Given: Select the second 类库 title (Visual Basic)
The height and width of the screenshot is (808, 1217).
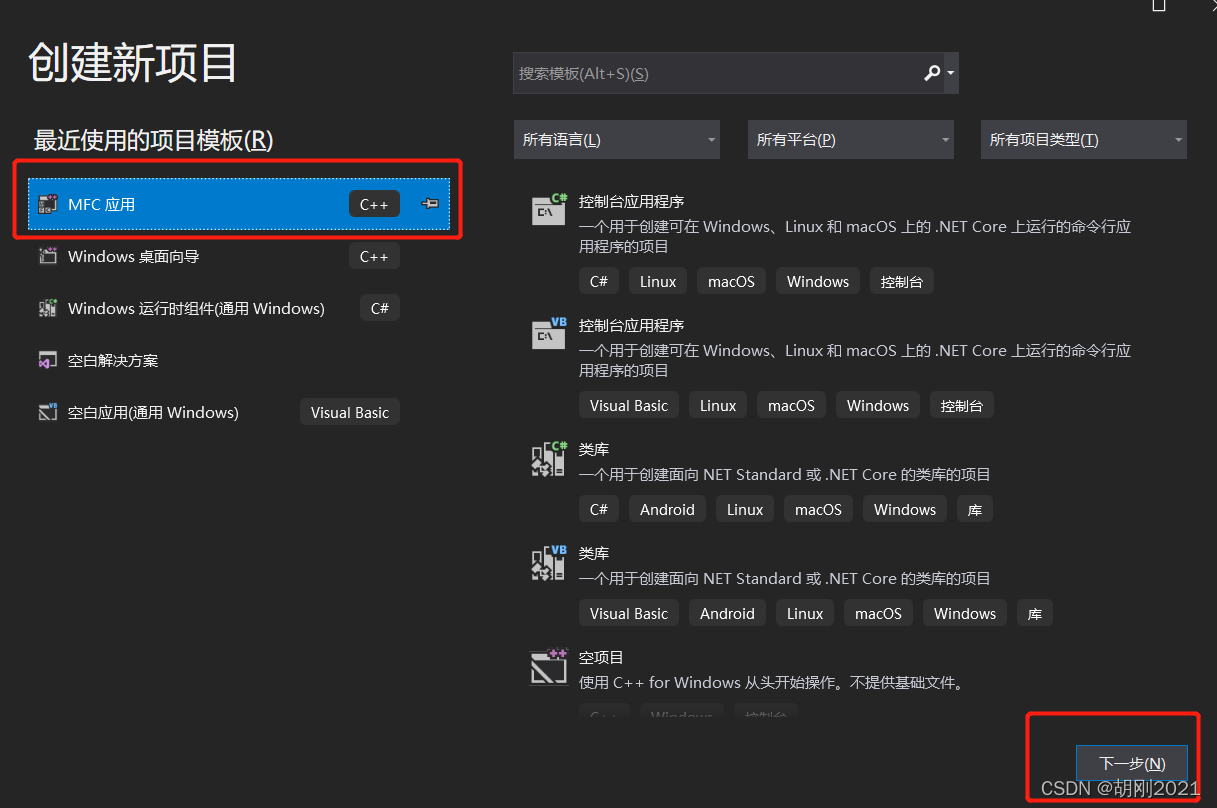Looking at the screenshot, I should point(594,553).
